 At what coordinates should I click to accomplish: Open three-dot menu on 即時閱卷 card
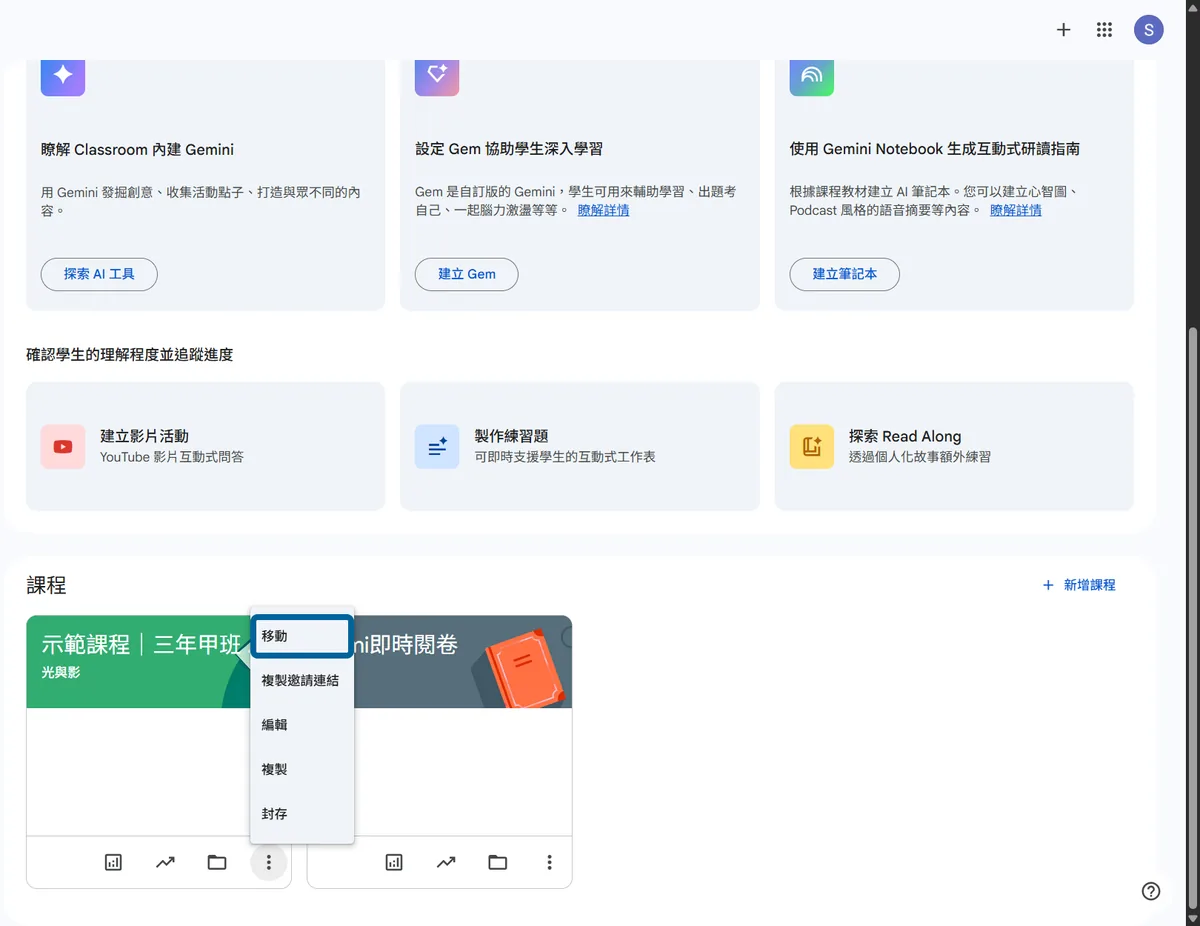click(549, 862)
